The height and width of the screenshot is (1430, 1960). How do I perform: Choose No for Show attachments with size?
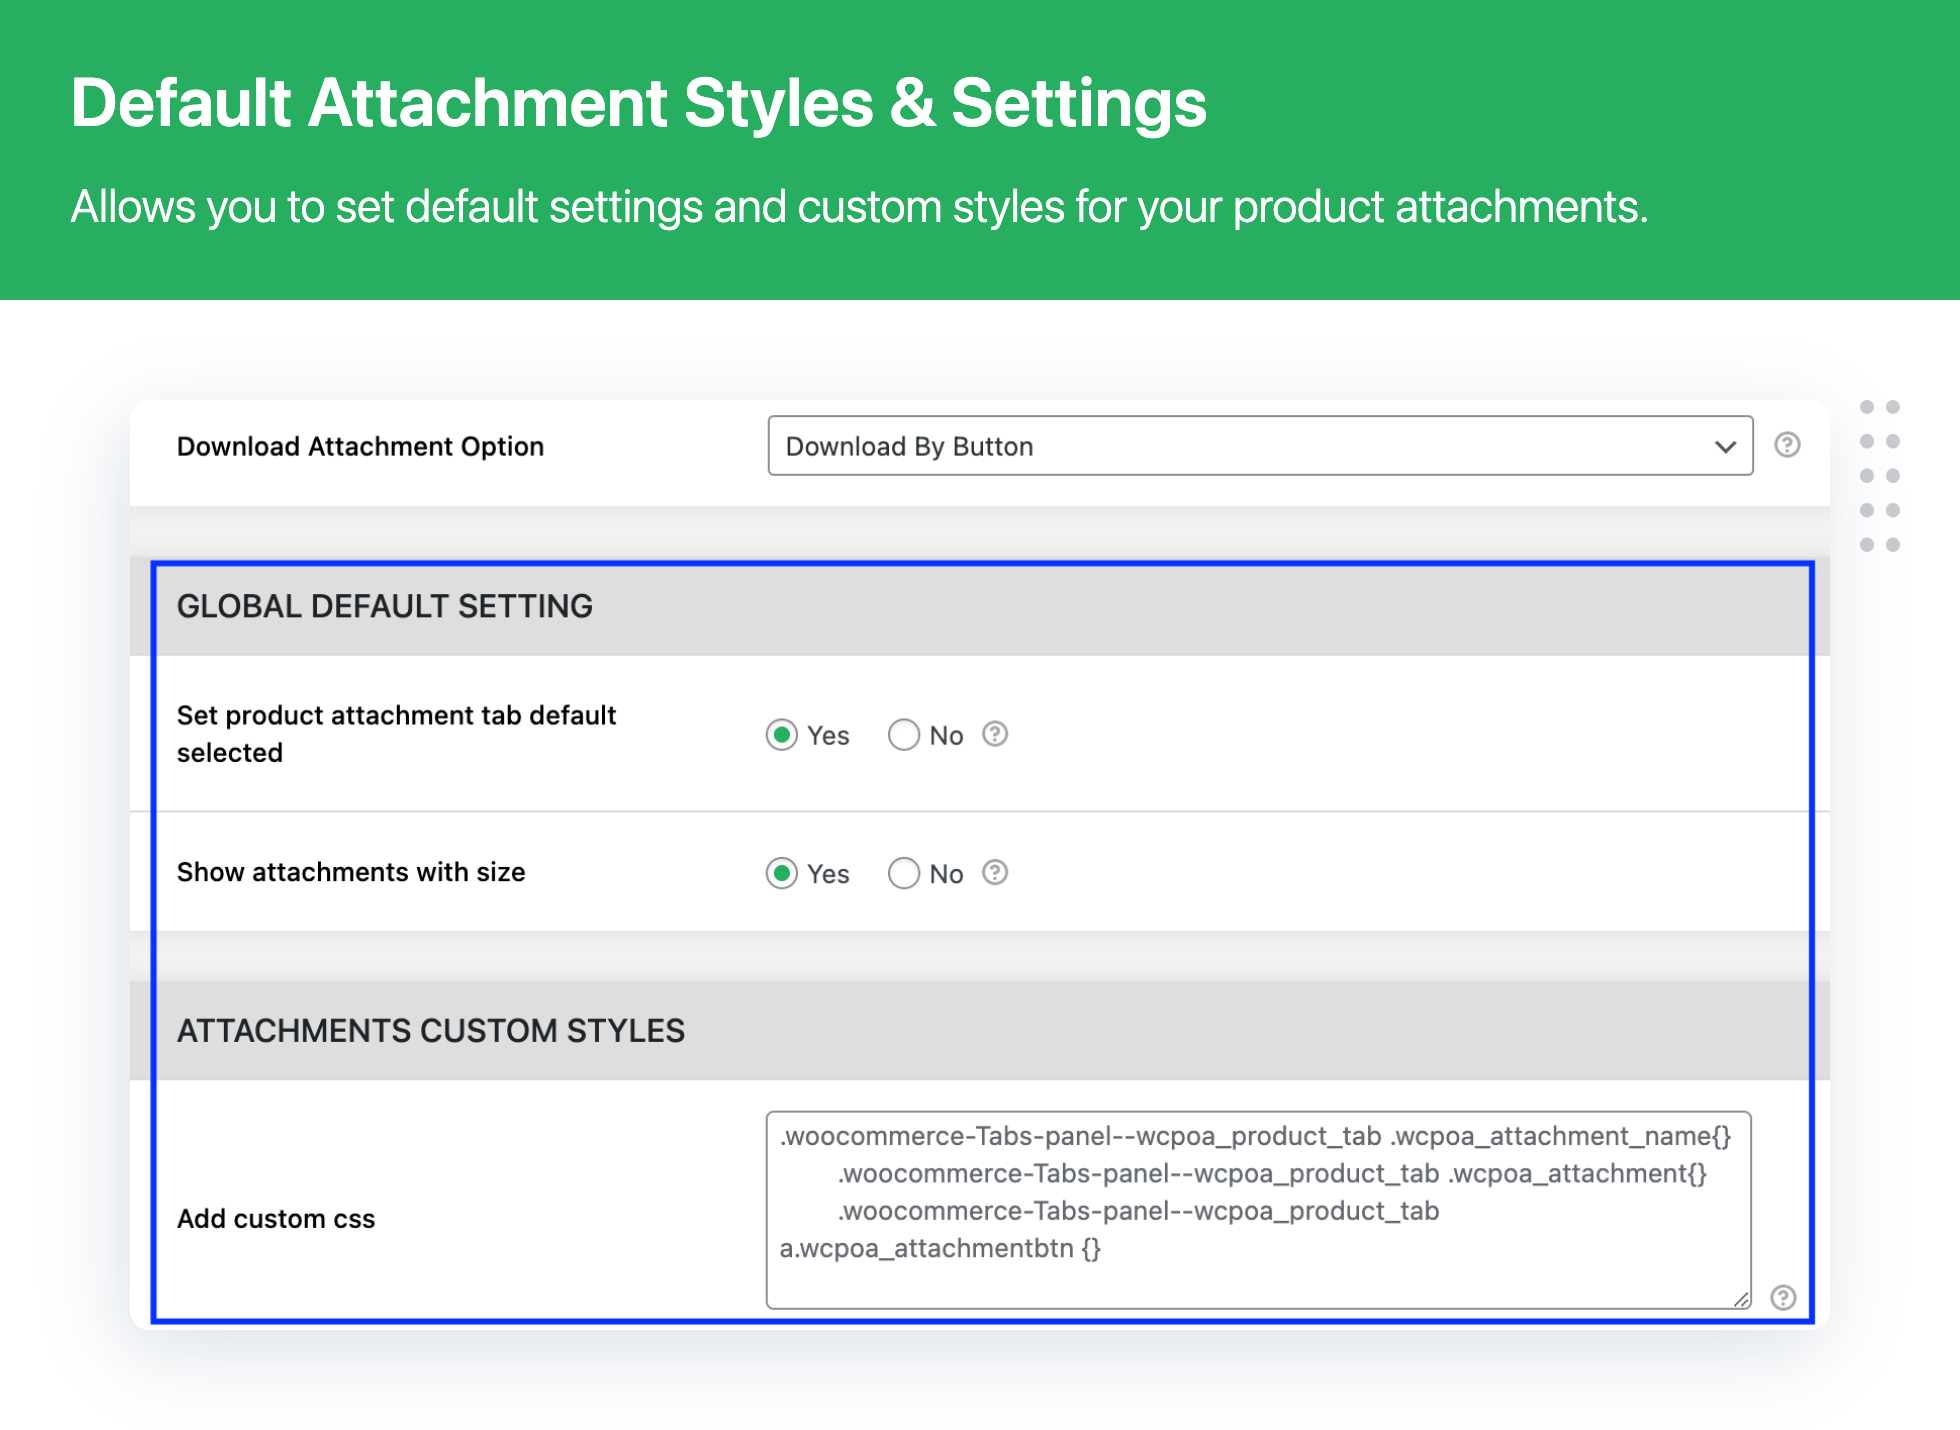click(904, 873)
